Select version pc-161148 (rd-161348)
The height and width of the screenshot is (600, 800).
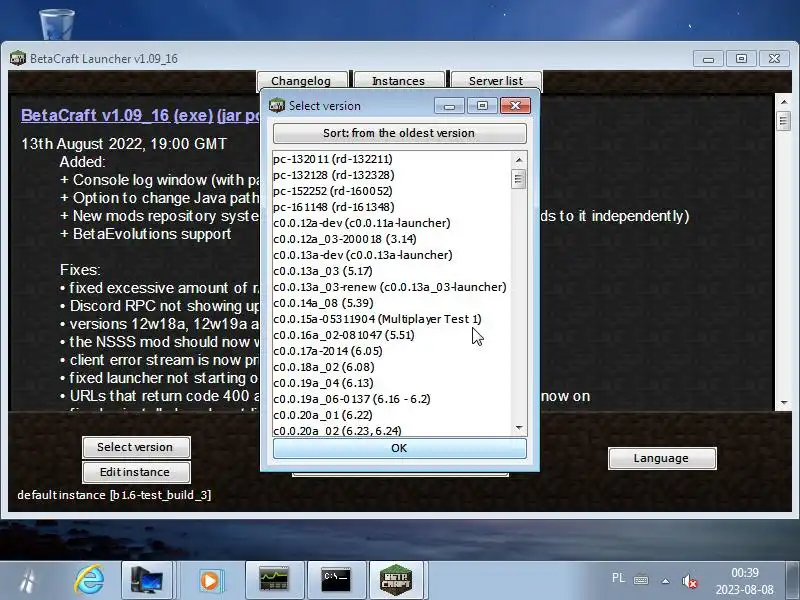pyautogui.click(x=392, y=207)
